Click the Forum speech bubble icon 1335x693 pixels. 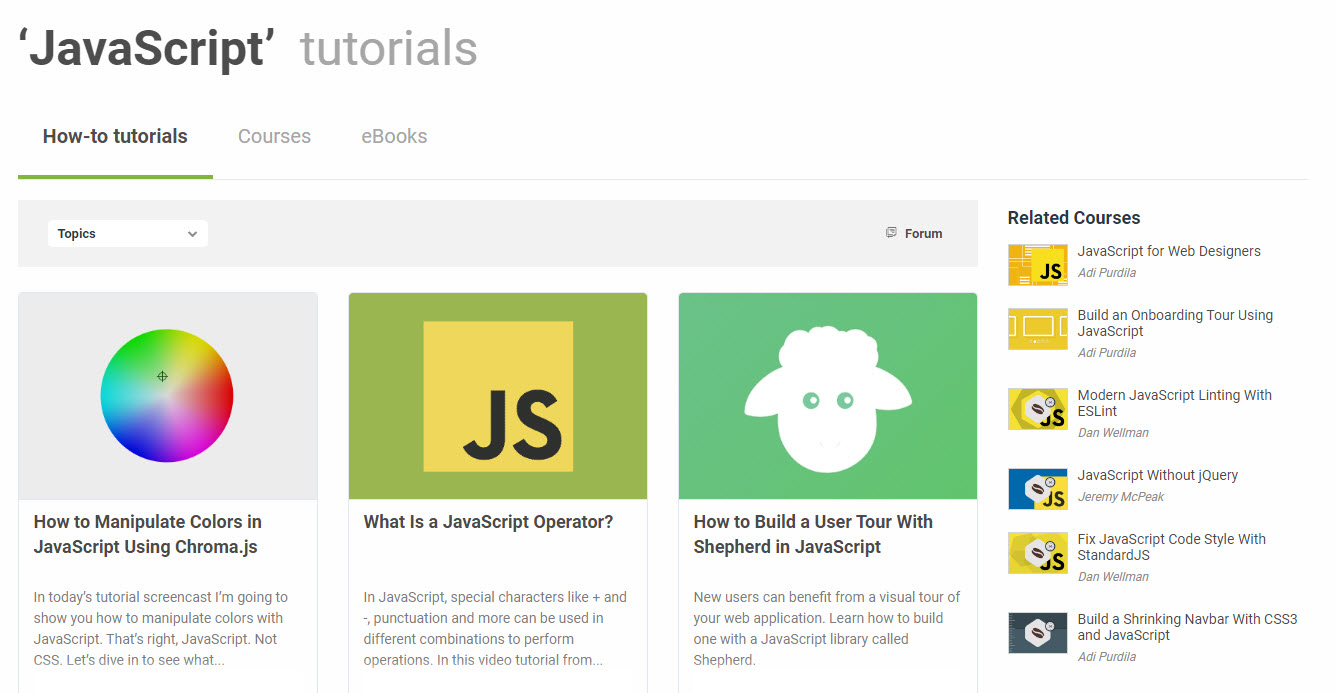(891, 233)
